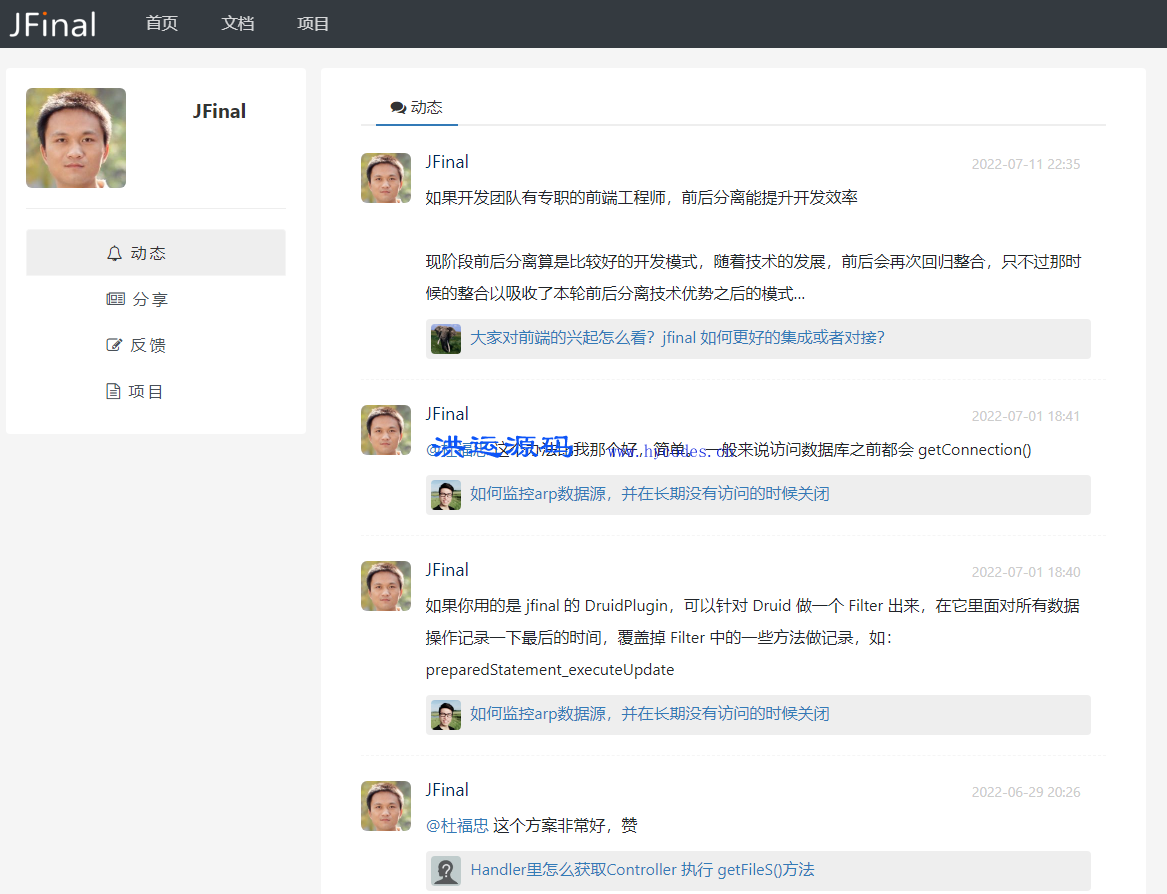Click JFinal author name on 18:41 post
The width and height of the screenshot is (1167, 894).
coord(447,414)
